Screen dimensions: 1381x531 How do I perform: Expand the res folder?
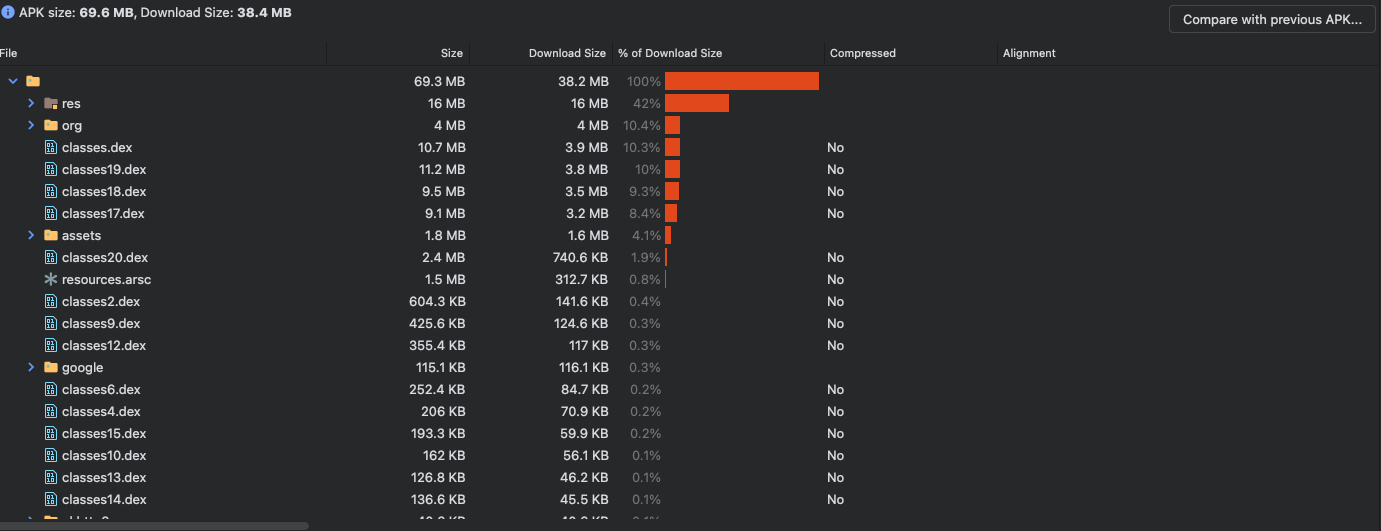point(31,103)
